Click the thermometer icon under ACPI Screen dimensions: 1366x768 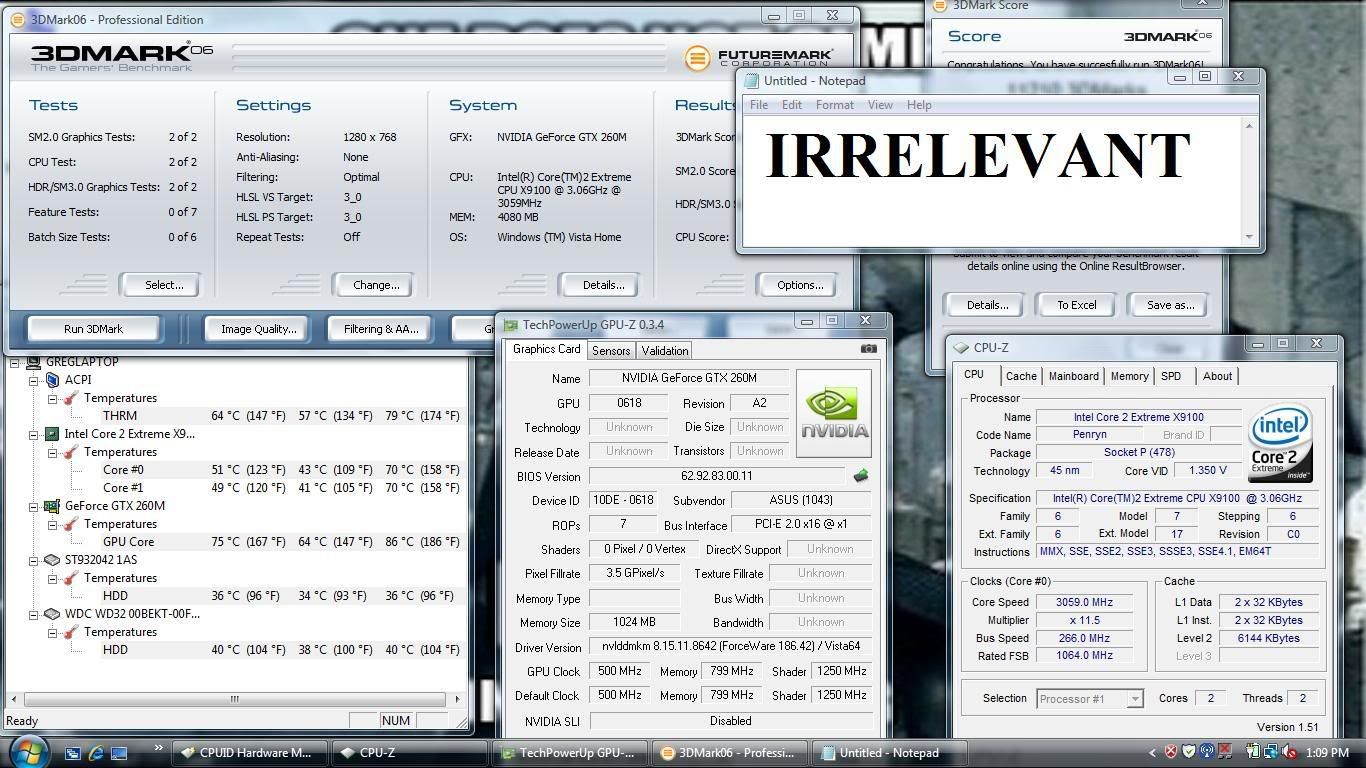tap(71, 398)
